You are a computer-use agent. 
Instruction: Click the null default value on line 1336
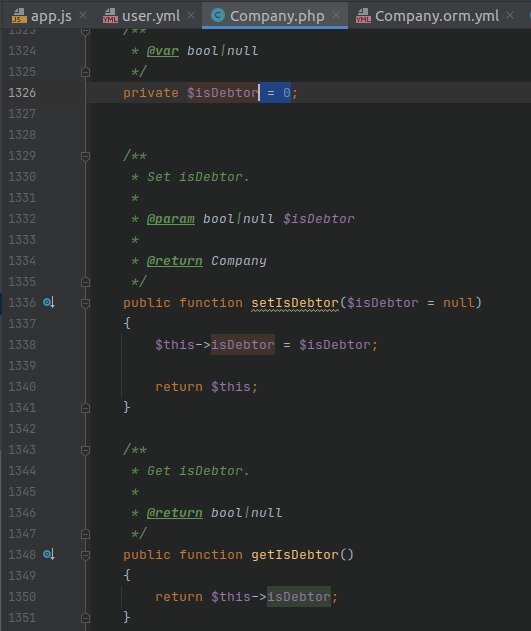pos(459,303)
